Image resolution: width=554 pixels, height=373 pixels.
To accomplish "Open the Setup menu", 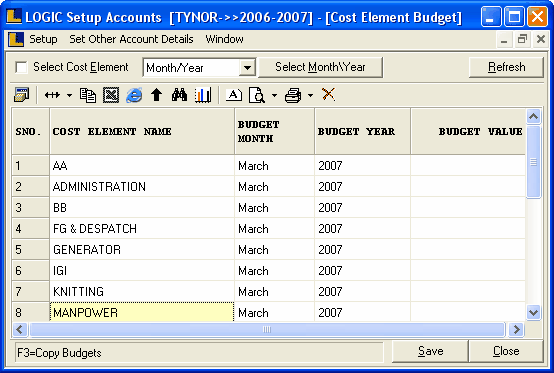I will (43, 39).
